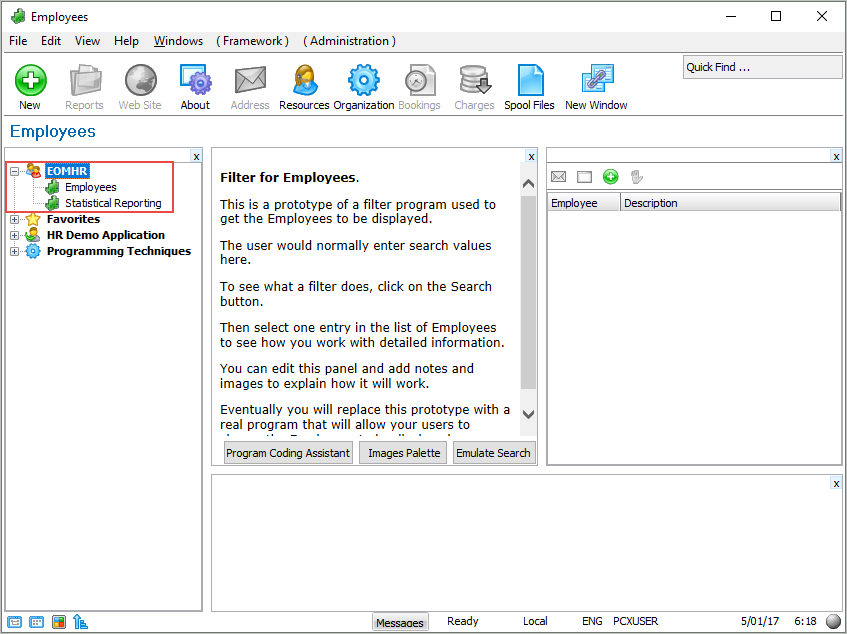
Task: Select HR Demo Application in the tree
Action: (106, 235)
